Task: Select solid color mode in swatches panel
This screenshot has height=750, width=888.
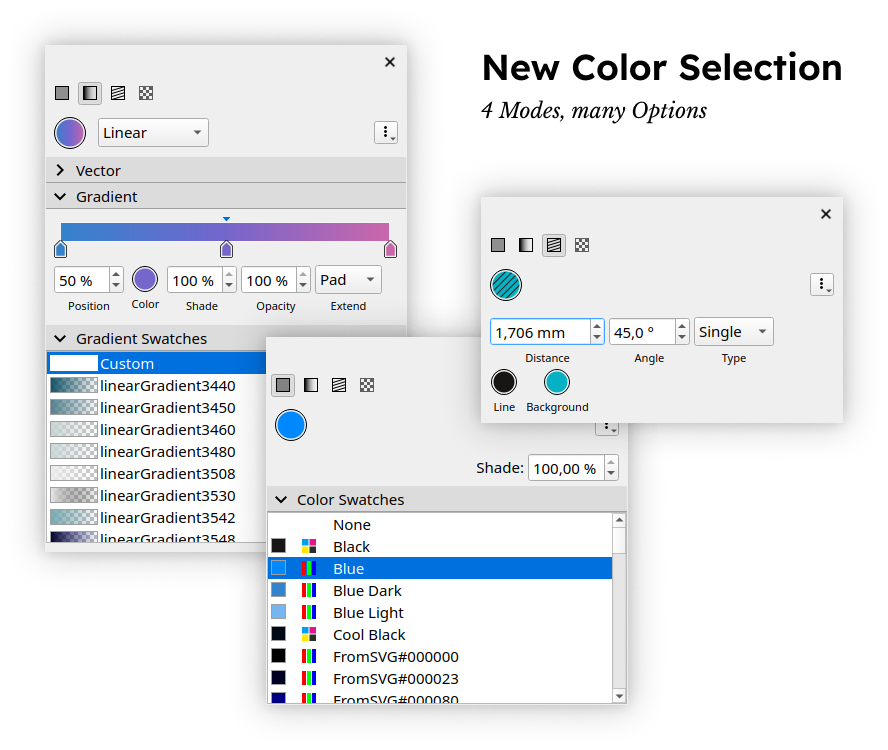Action: tap(283, 385)
